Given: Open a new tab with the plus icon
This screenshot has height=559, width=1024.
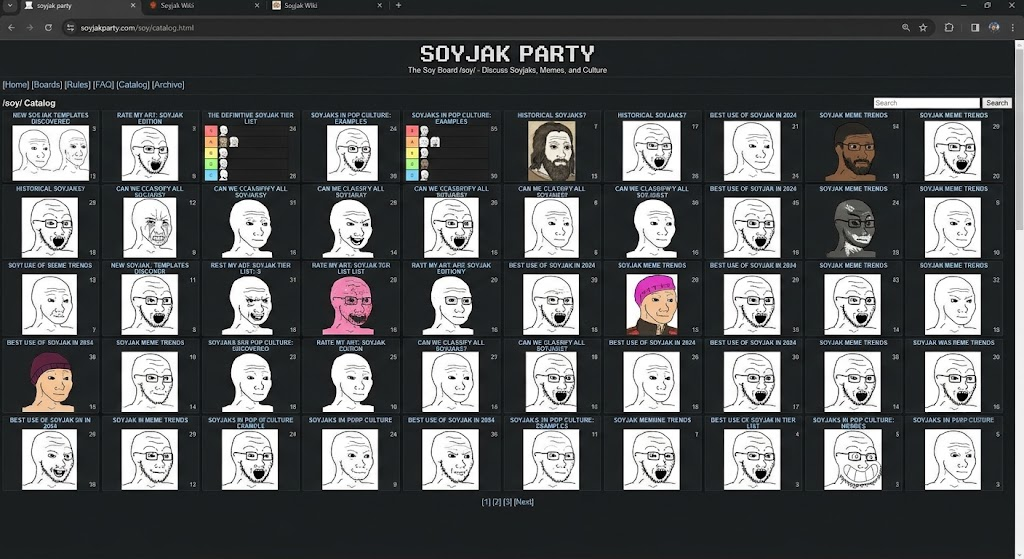Looking at the screenshot, I should tap(398, 5).
